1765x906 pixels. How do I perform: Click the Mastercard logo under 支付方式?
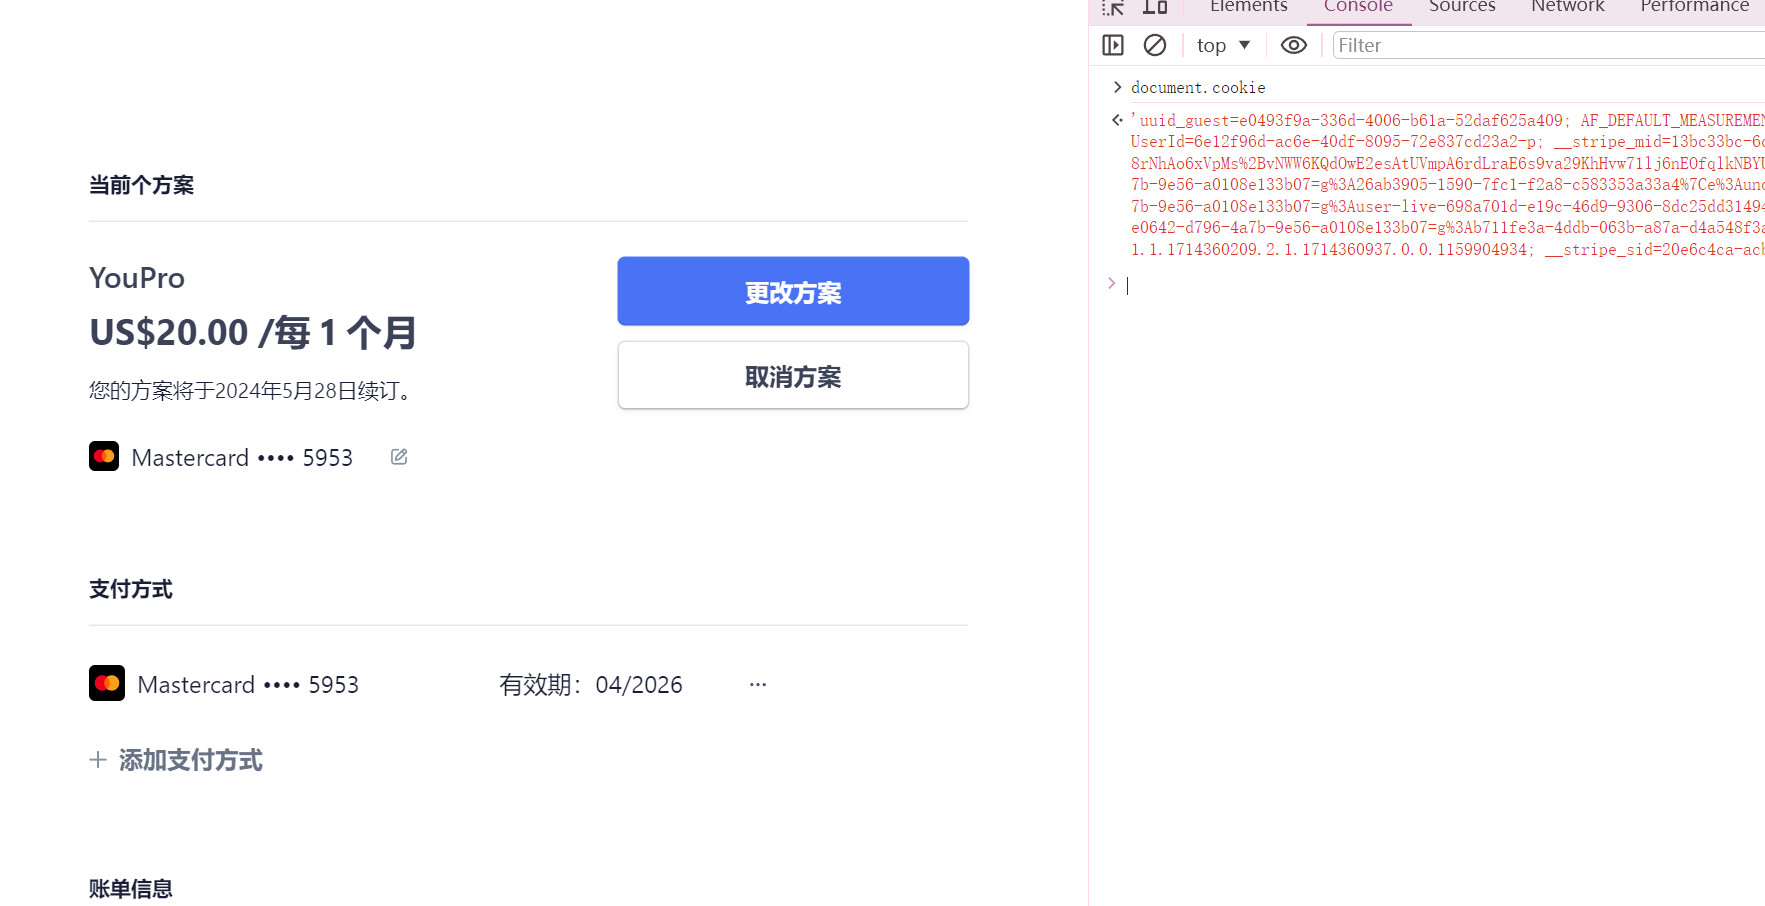pos(107,684)
